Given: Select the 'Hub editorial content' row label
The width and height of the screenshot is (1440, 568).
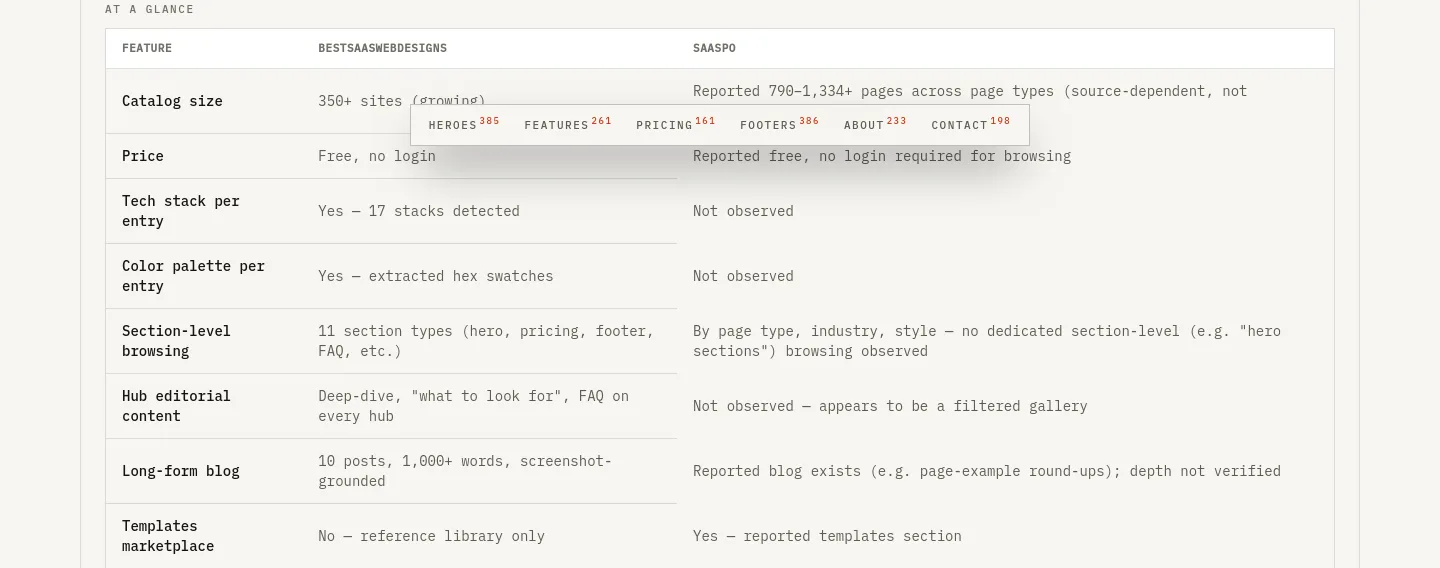Looking at the screenshot, I should click(x=176, y=406).
